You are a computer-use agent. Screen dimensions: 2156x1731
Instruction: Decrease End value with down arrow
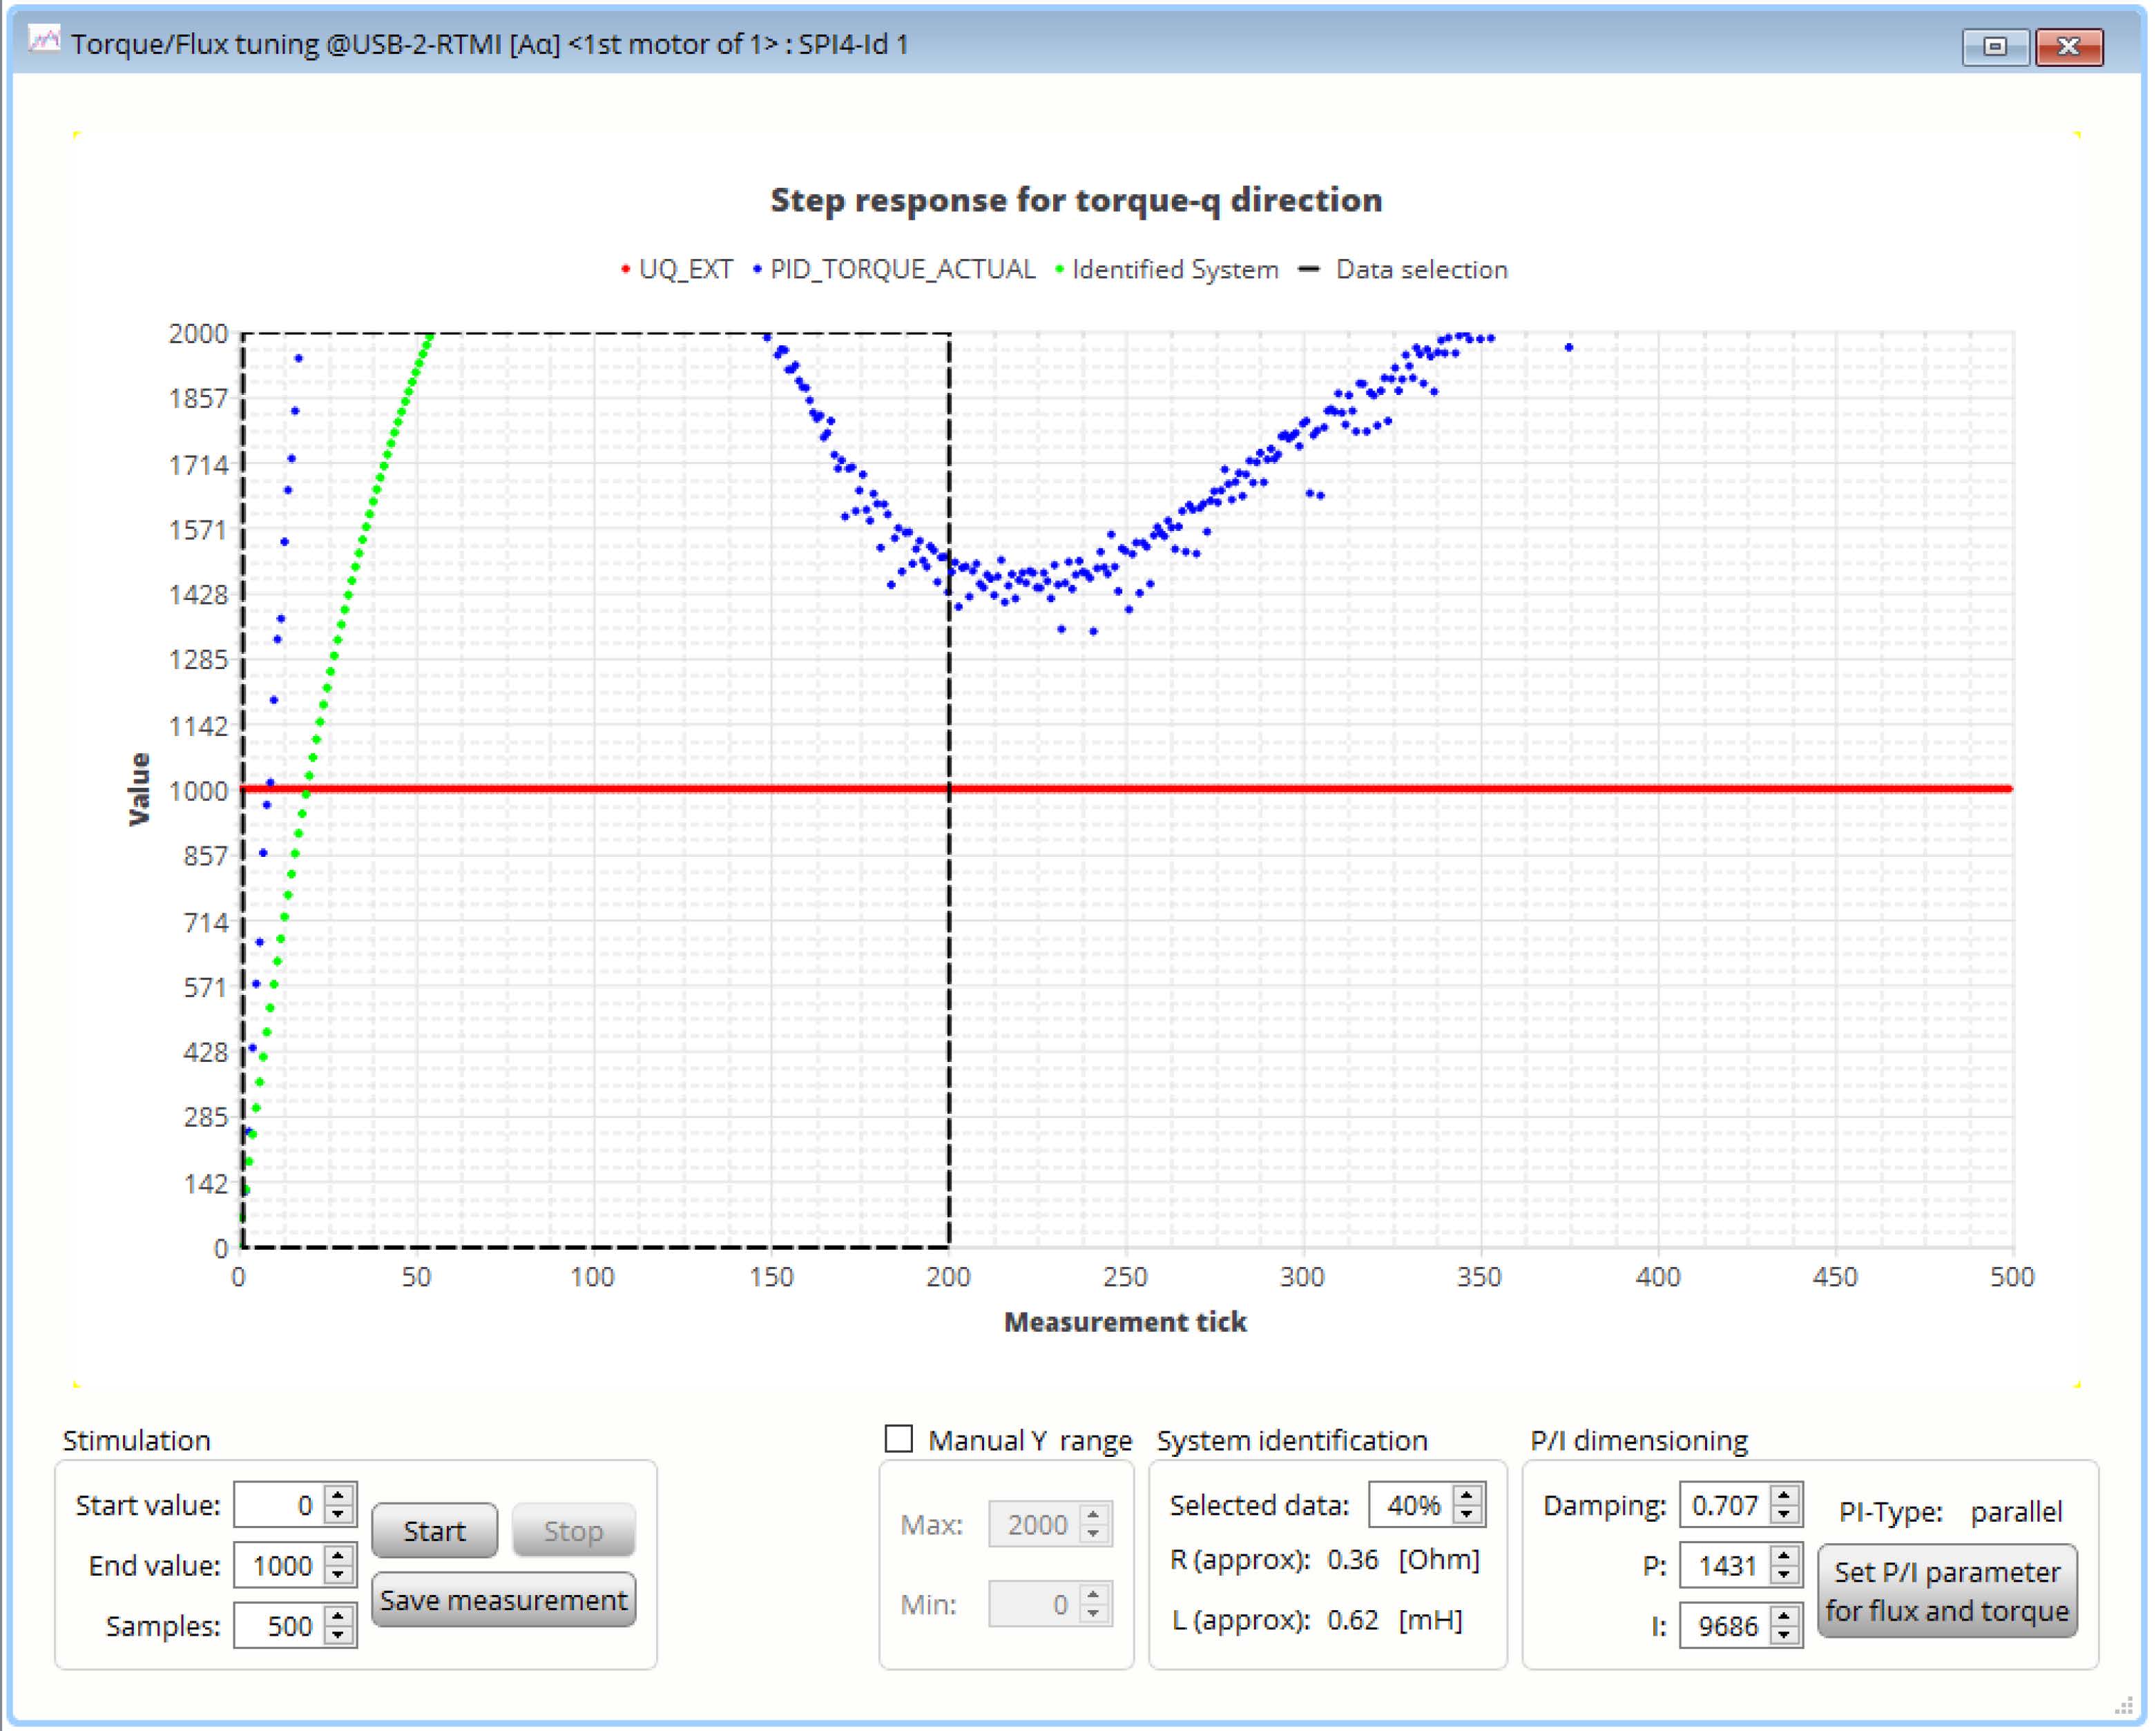[339, 1576]
